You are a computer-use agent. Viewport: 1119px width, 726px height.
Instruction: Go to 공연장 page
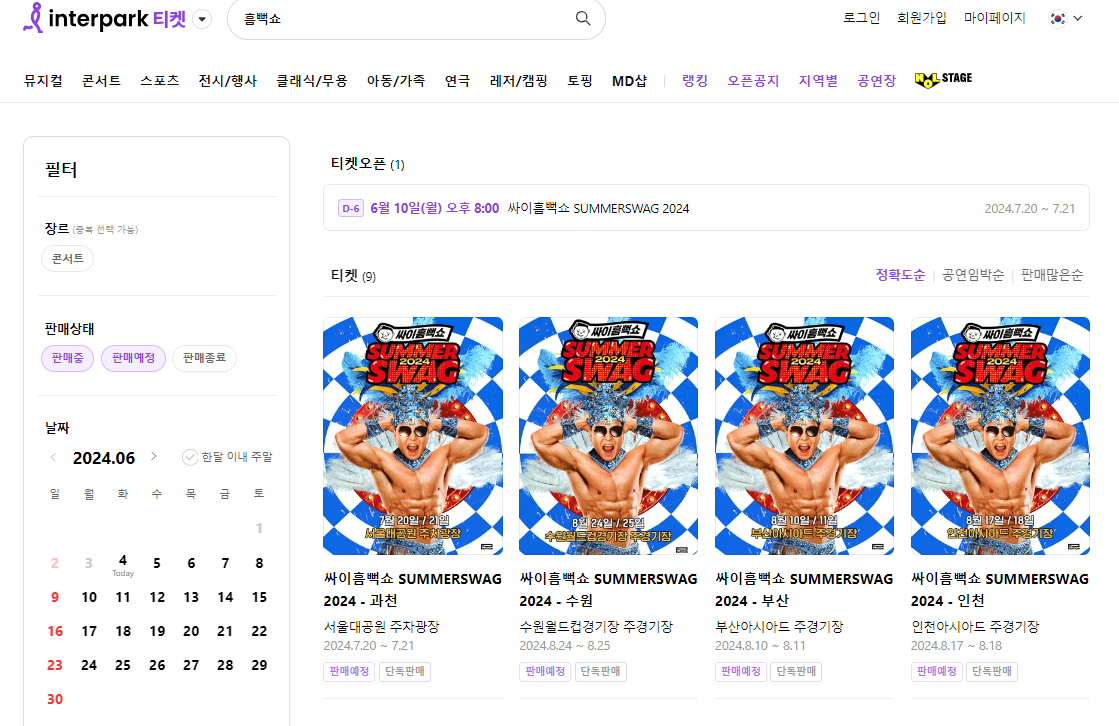click(876, 81)
